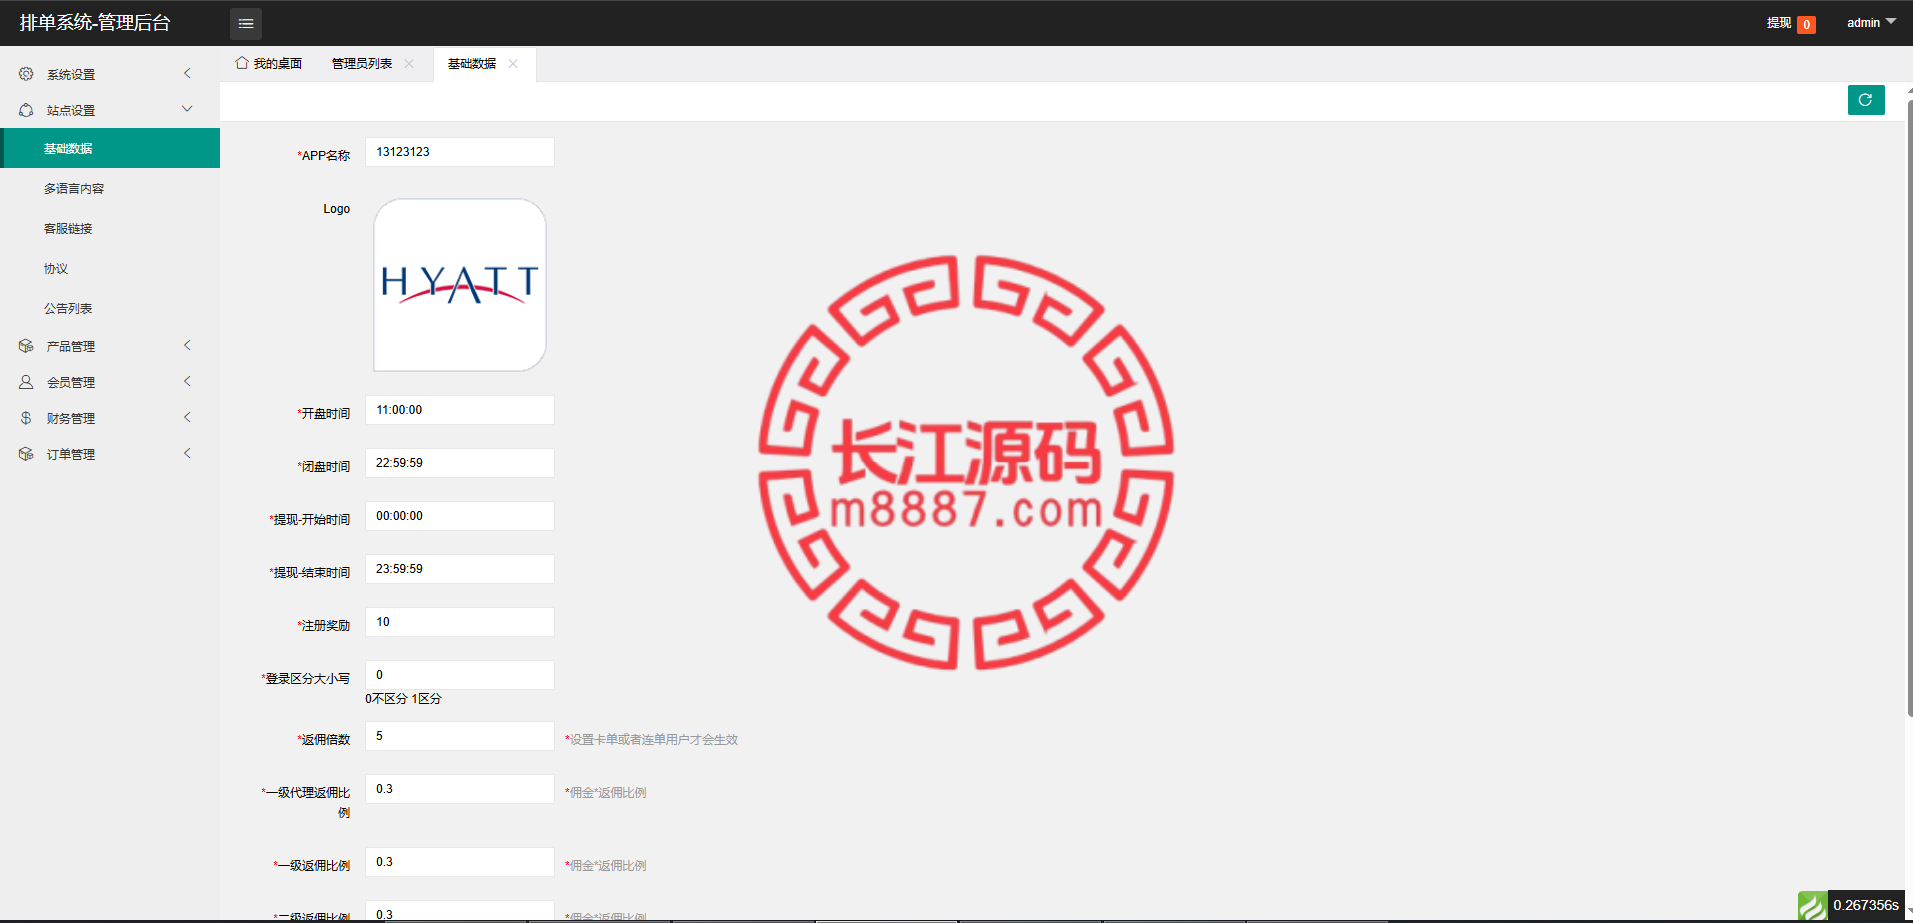The height and width of the screenshot is (923, 1913).
Task: Click the 0.267356s runtime indicator
Action: [x=1866, y=905]
